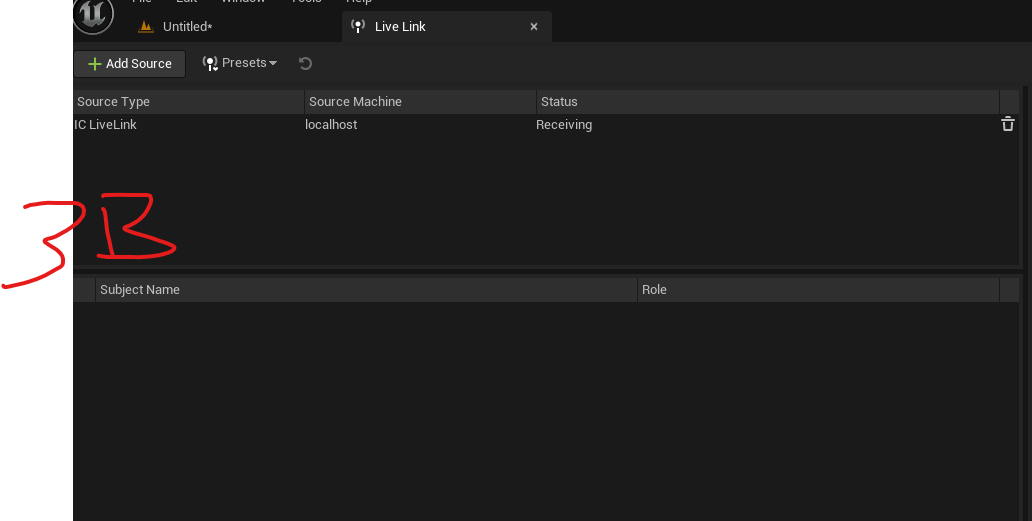Click the revert arrow icon next to Presets

pos(305,63)
